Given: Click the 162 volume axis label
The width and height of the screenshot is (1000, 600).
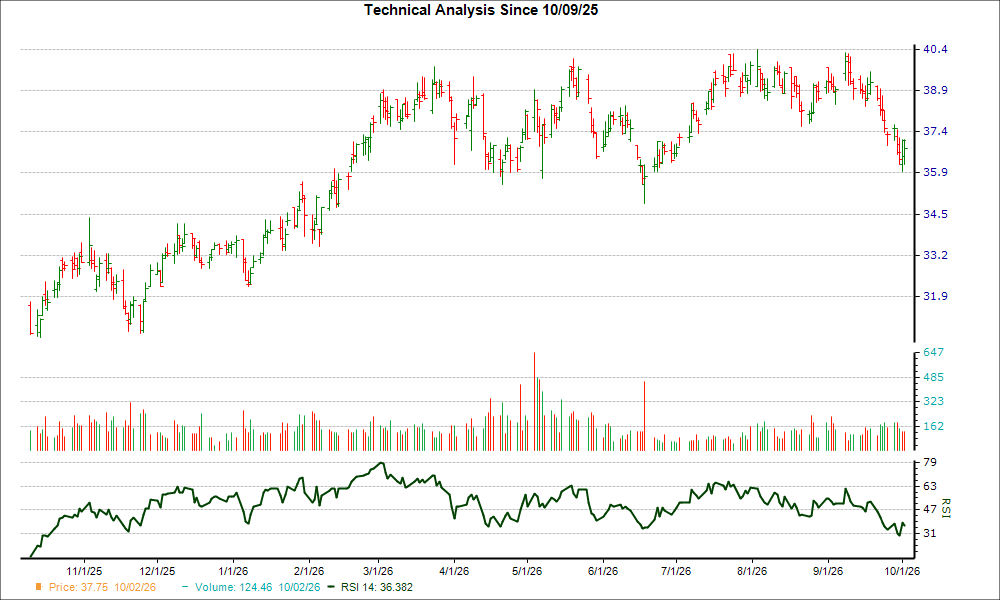Looking at the screenshot, I should pyautogui.click(x=933, y=427).
